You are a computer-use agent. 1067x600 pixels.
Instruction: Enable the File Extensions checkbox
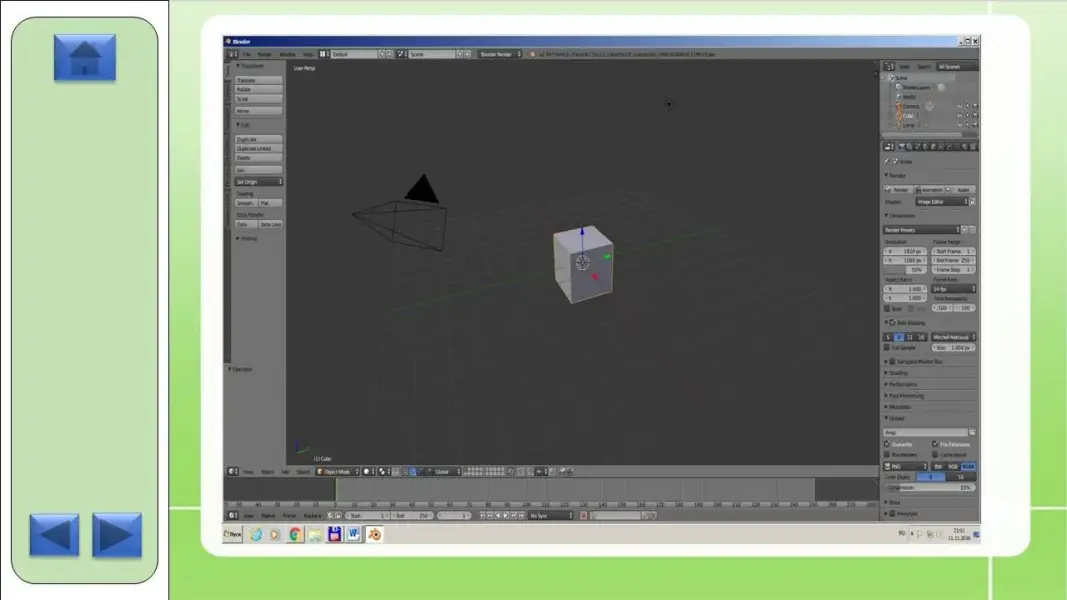point(935,444)
